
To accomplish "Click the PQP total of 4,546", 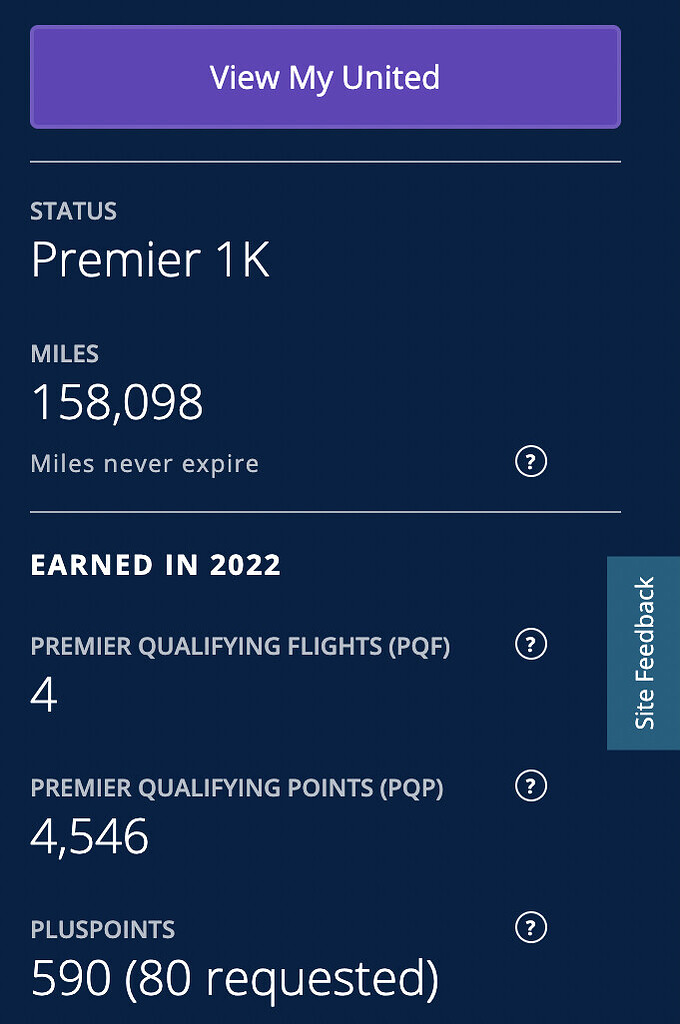I will pos(90,837).
